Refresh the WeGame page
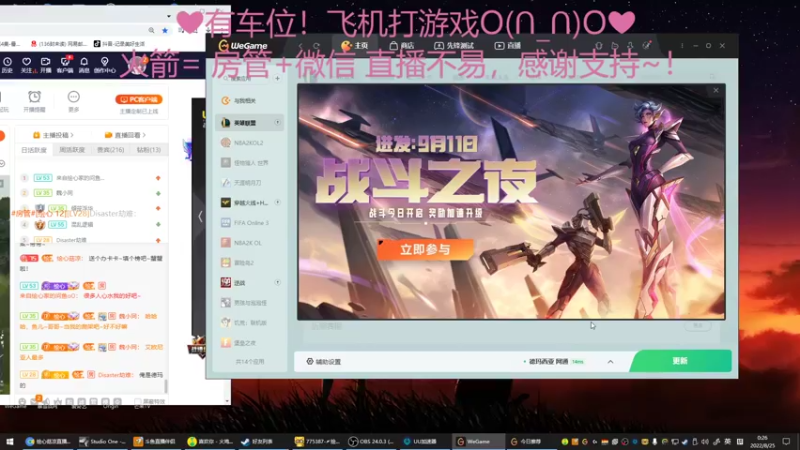 tap(316, 46)
